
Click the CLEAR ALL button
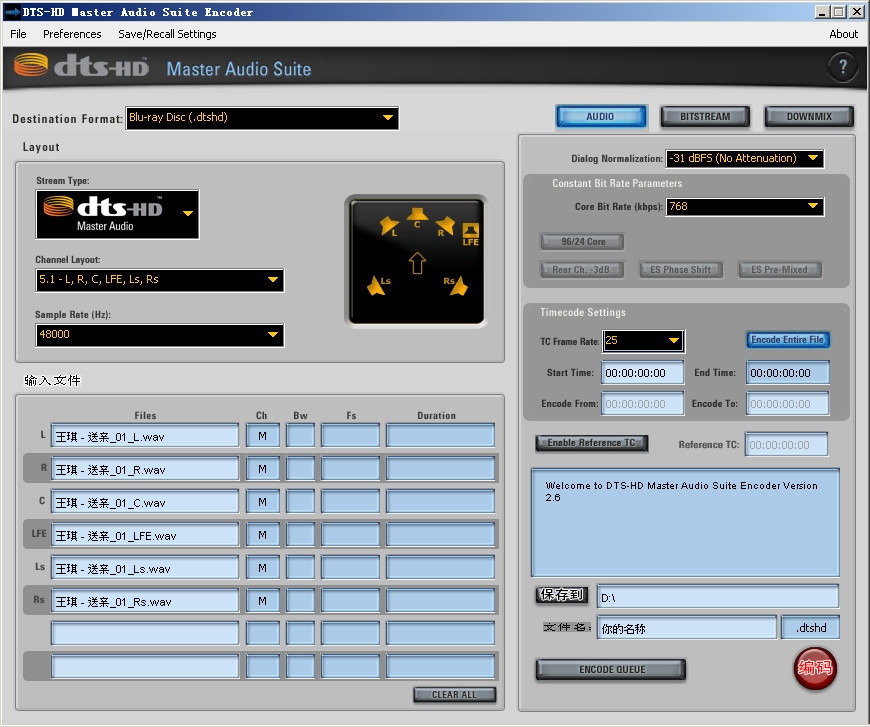(454, 695)
